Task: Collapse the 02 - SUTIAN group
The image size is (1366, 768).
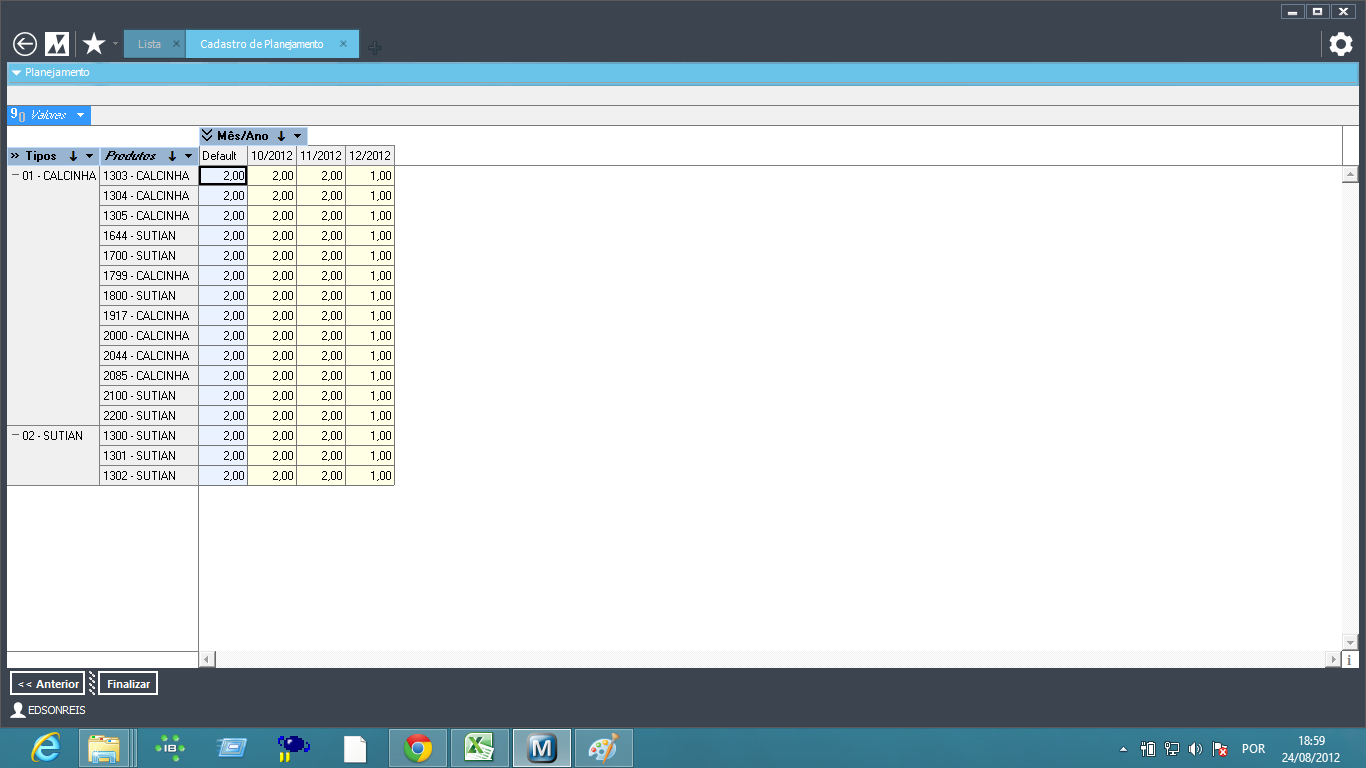Action: tap(15, 435)
